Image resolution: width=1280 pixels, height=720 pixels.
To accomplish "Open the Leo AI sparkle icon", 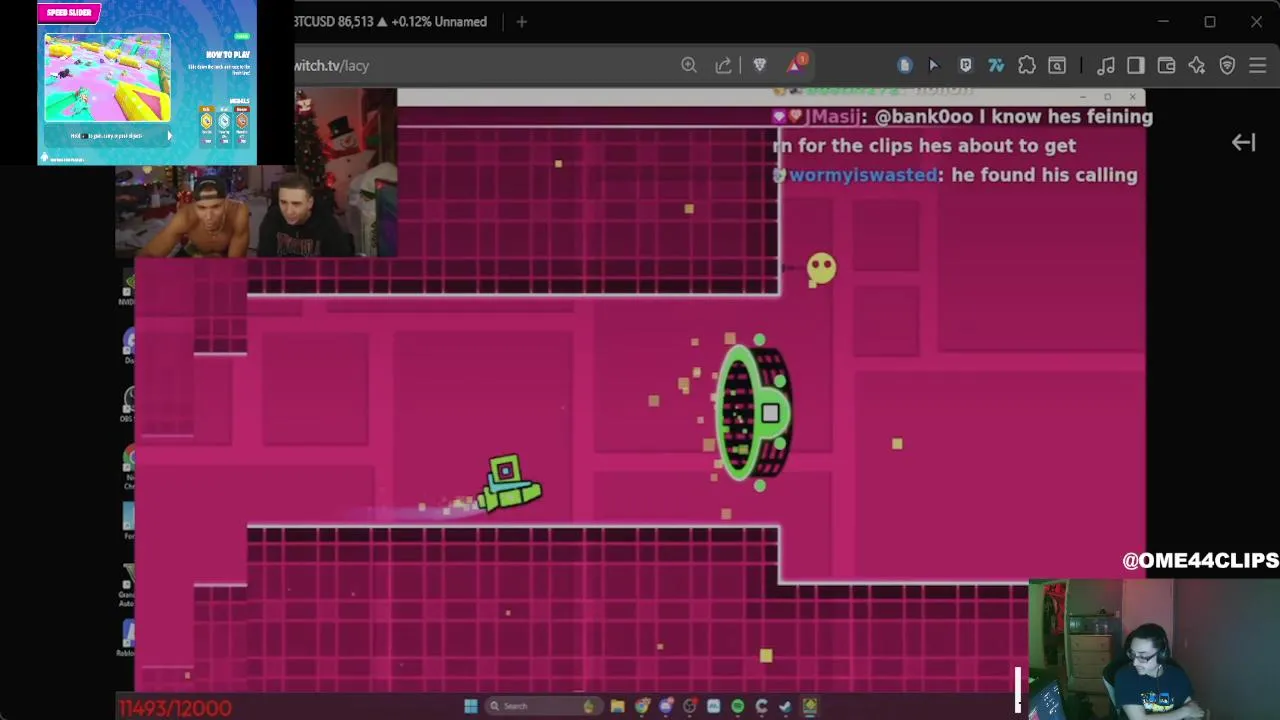I will click(1197, 65).
